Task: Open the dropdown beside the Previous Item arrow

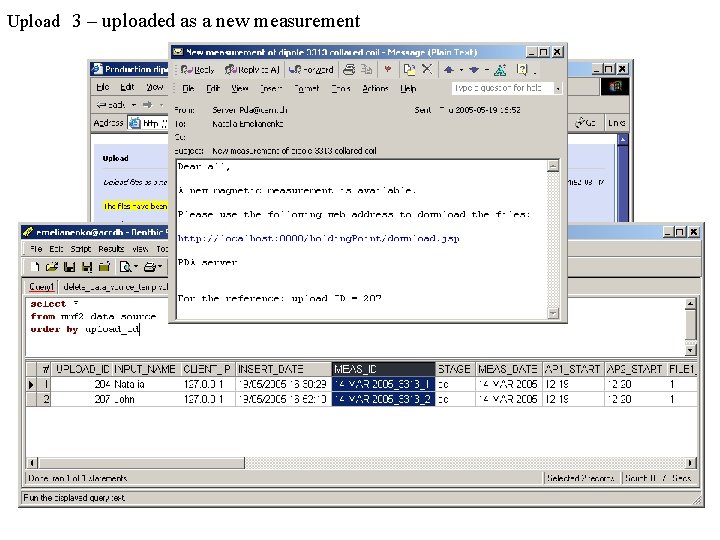Action: (x=461, y=70)
